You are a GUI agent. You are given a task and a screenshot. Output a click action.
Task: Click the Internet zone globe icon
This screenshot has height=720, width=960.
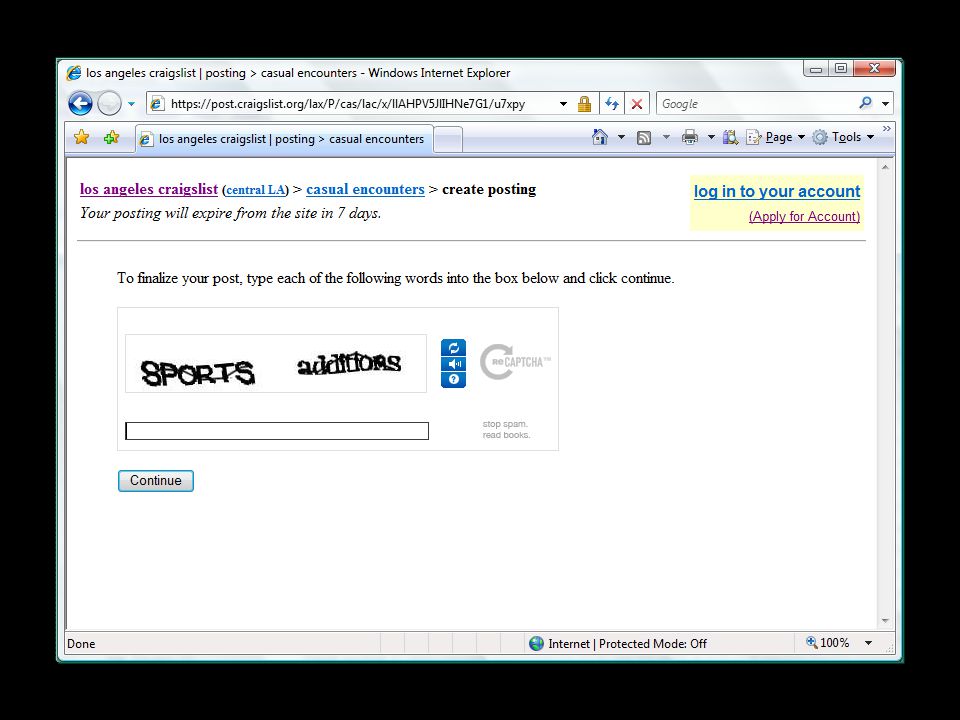pyautogui.click(x=536, y=643)
